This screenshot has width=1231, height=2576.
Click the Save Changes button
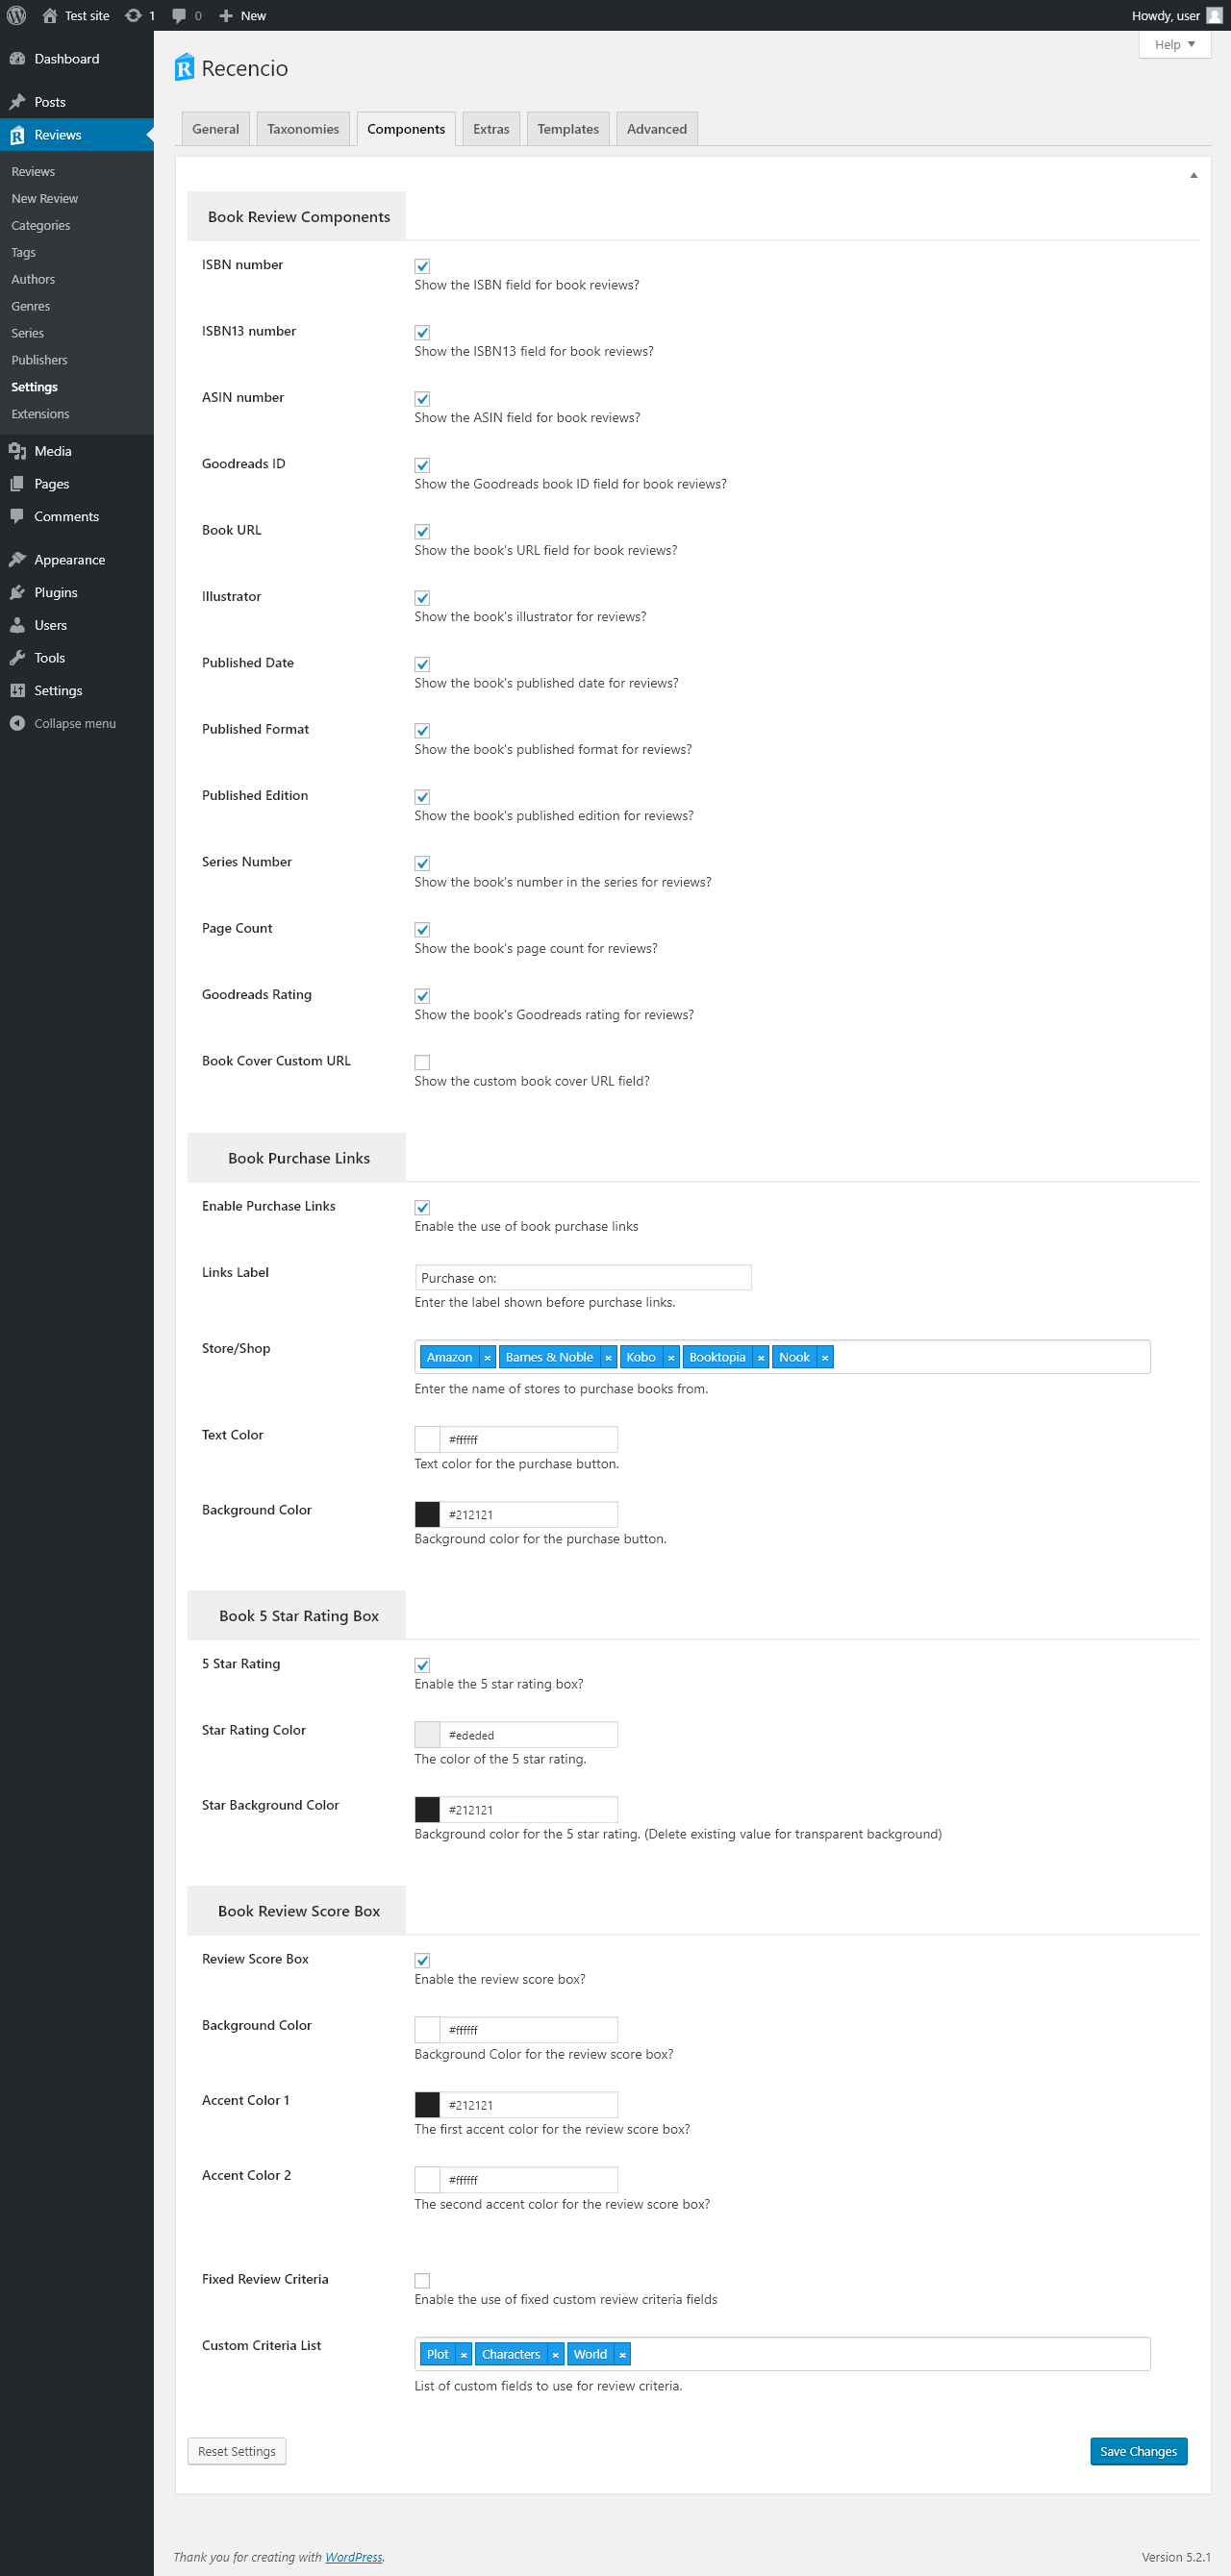click(x=1138, y=2451)
